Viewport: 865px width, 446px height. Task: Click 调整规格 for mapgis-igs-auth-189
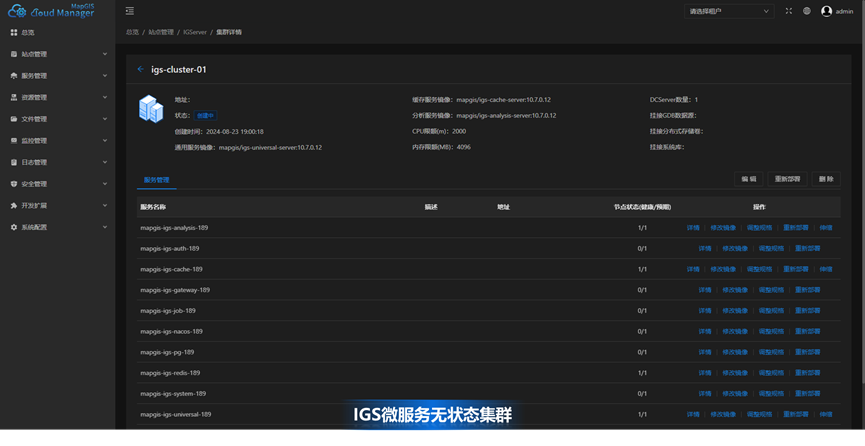(x=771, y=248)
